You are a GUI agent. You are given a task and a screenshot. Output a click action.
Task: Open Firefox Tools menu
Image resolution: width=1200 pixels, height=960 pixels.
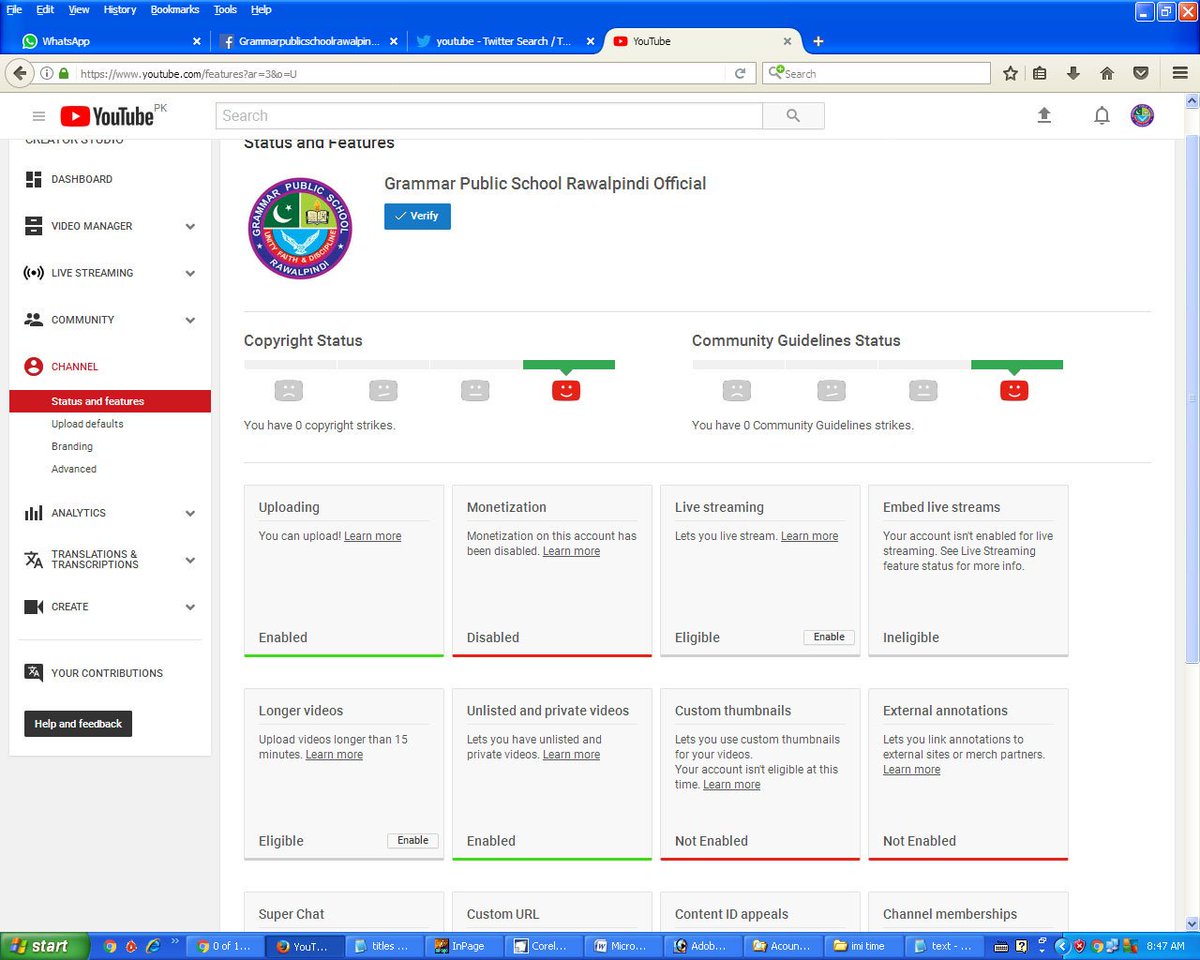pos(225,9)
